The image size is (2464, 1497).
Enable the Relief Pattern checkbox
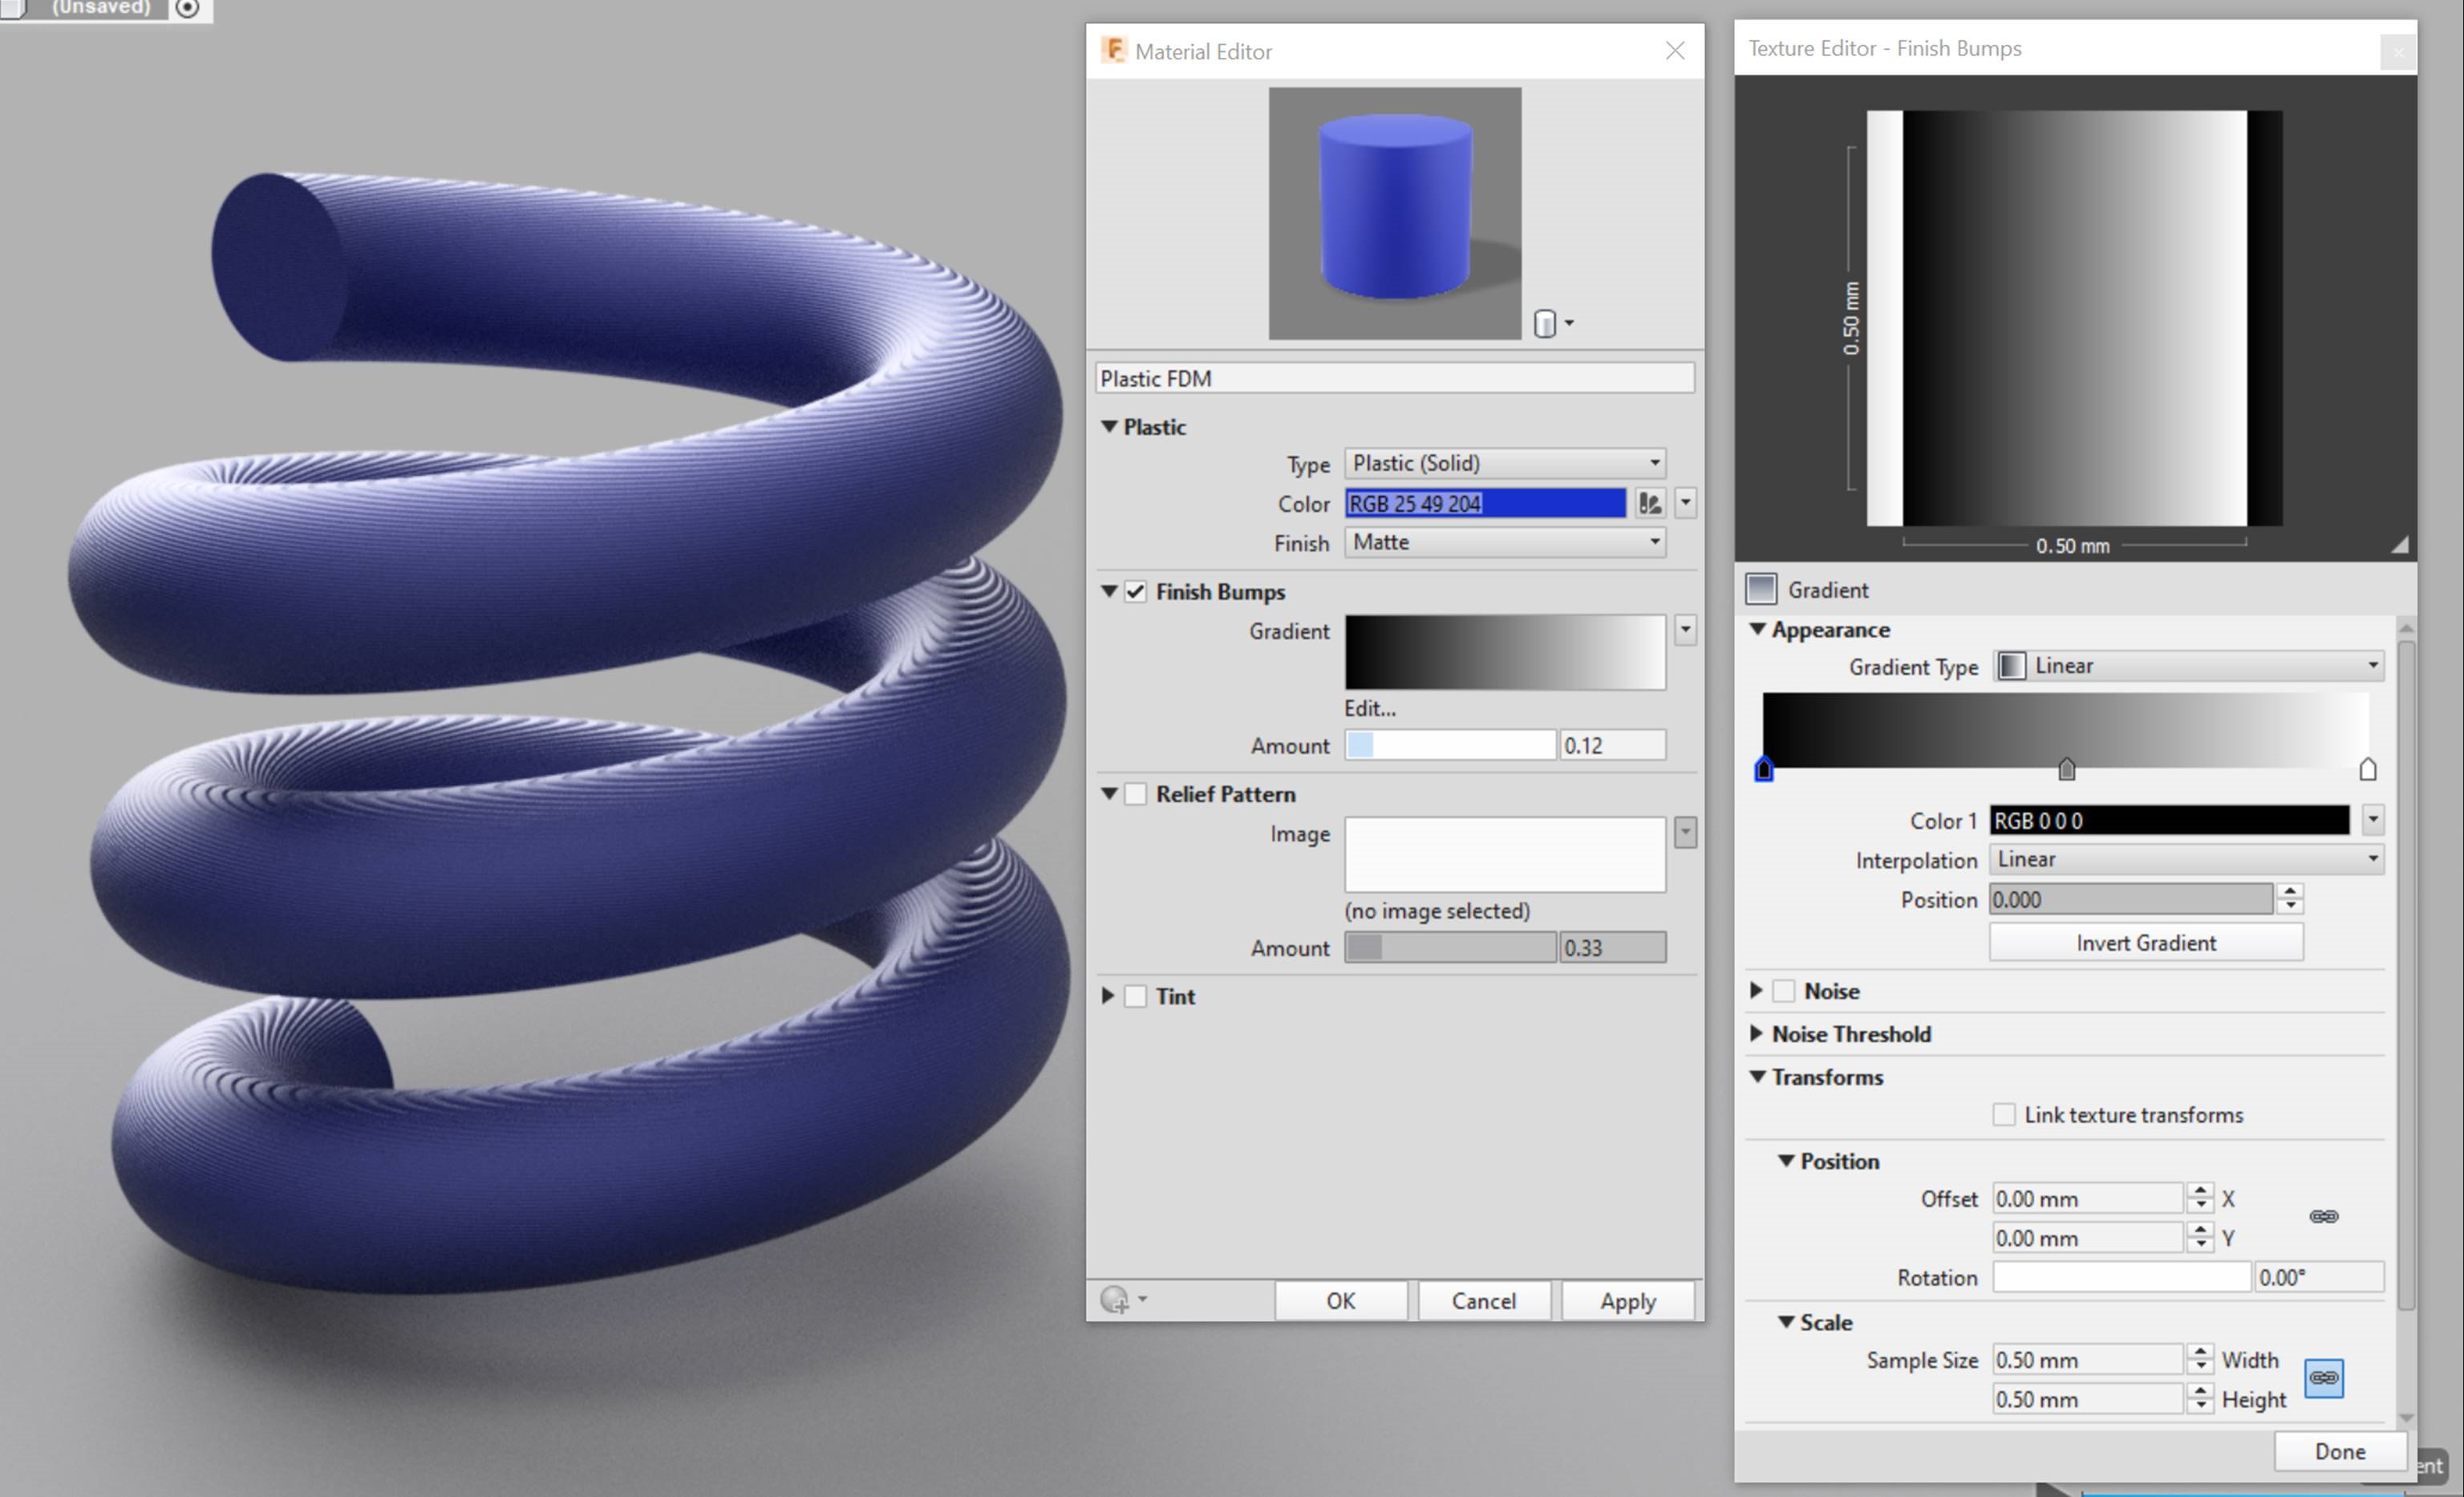click(x=1135, y=794)
